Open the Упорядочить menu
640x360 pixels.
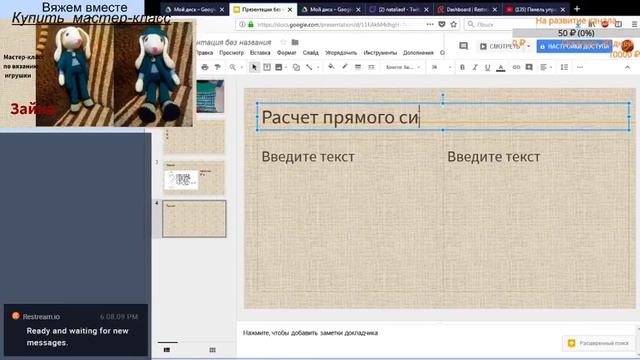pyautogui.click(x=341, y=53)
